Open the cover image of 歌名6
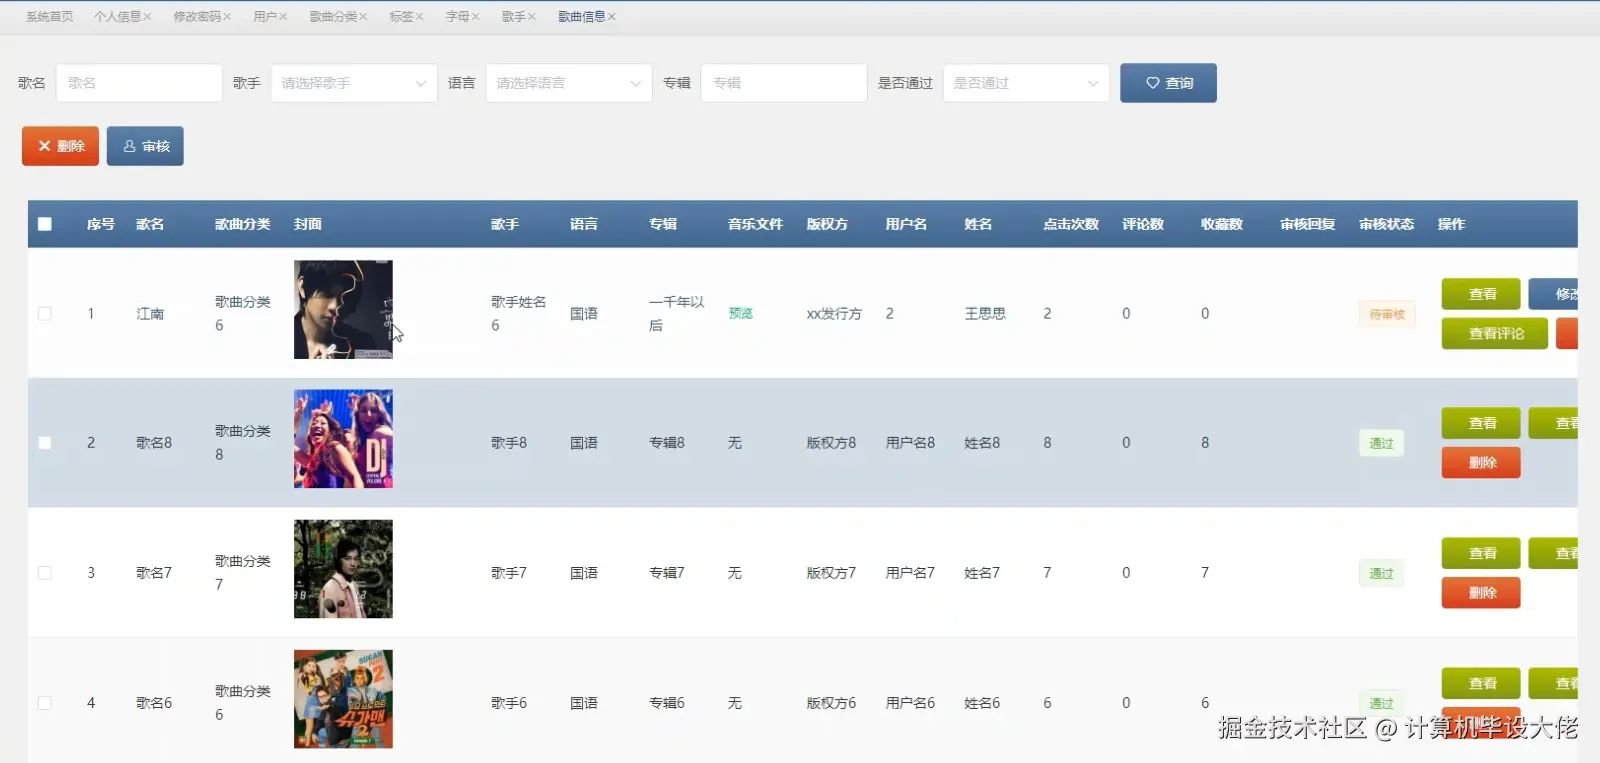 click(x=343, y=699)
